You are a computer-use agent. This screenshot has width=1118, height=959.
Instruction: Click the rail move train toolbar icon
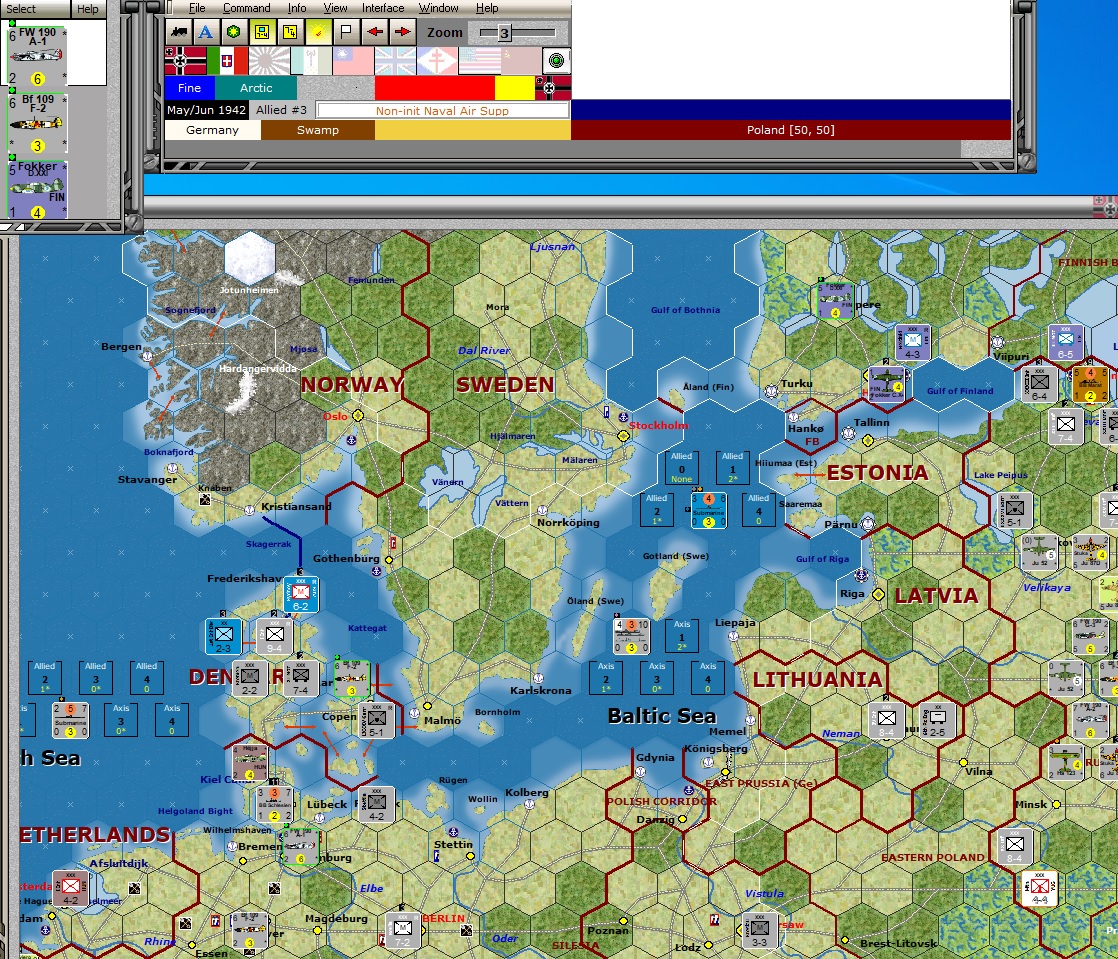(179, 32)
